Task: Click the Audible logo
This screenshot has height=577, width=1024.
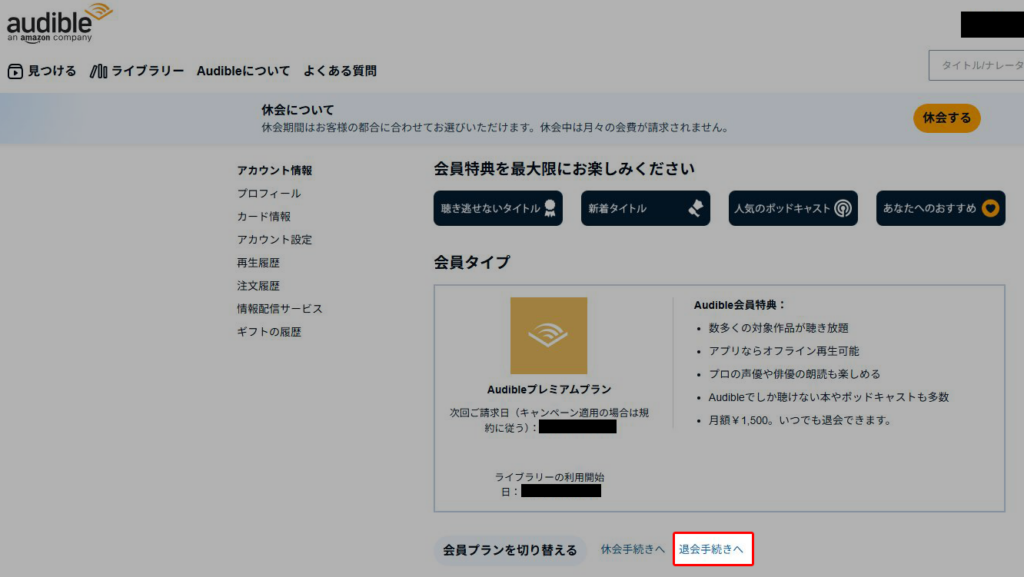Action: pos(59,23)
